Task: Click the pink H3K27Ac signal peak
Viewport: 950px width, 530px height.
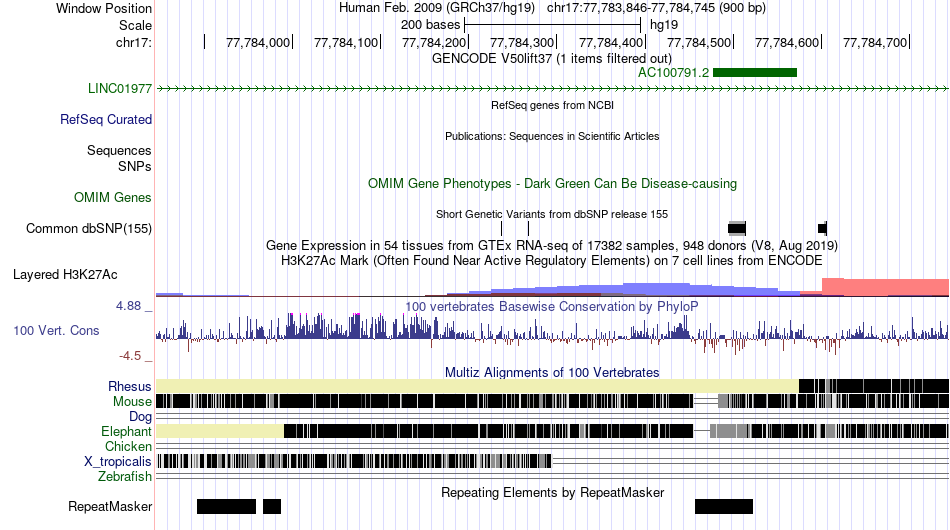Action: point(885,287)
